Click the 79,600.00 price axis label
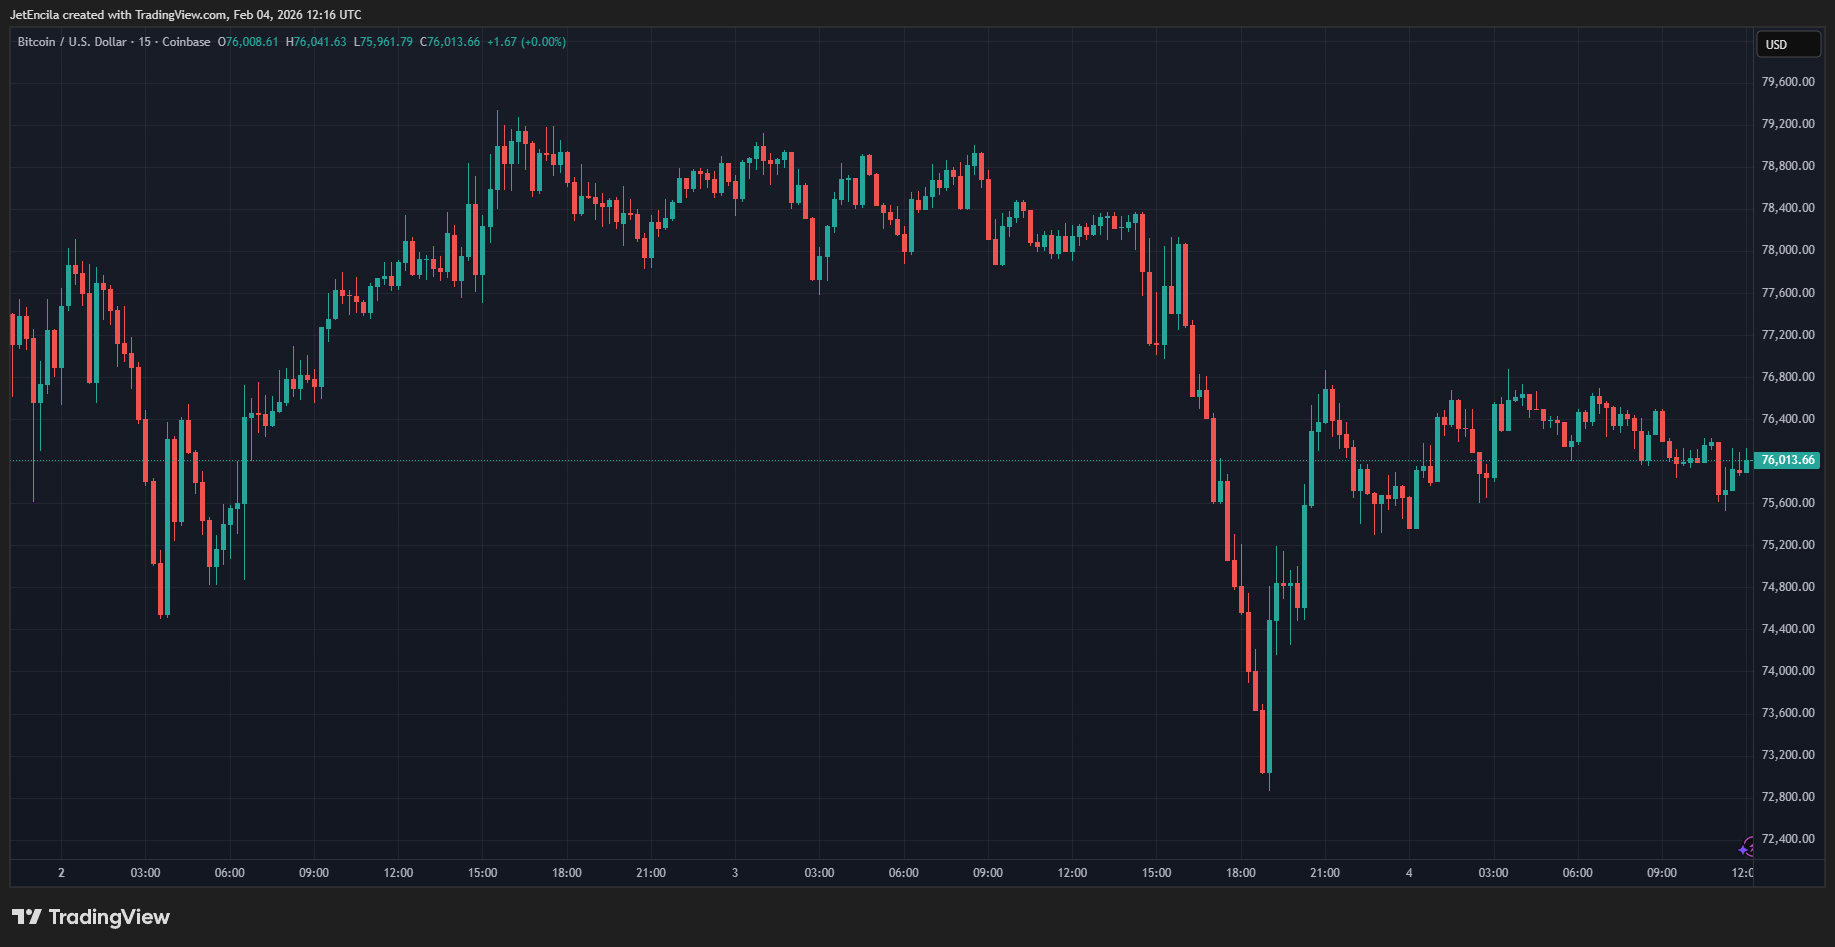The image size is (1835, 947). tap(1787, 81)
